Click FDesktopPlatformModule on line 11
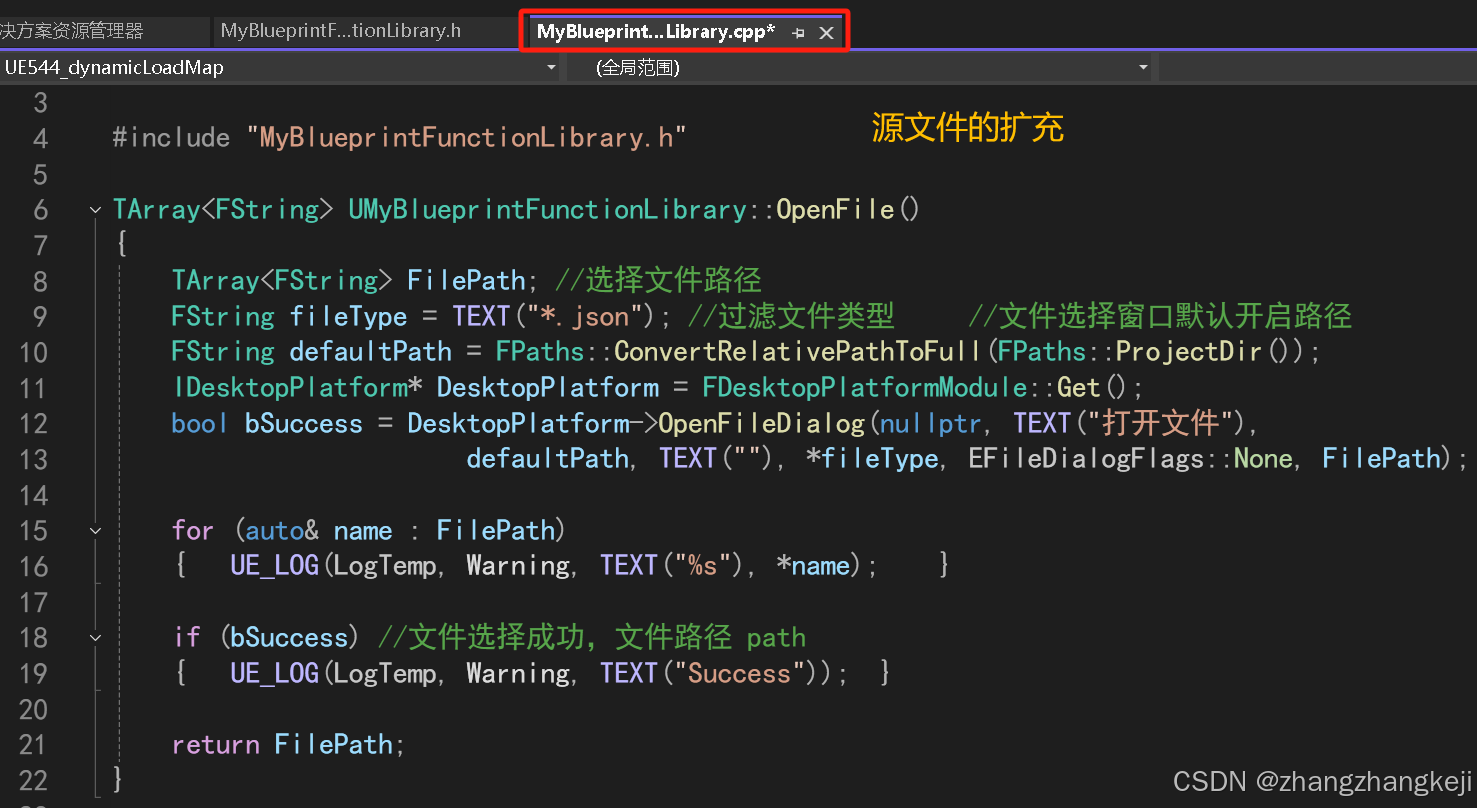Screen dimensions: 1477x808 864,388
